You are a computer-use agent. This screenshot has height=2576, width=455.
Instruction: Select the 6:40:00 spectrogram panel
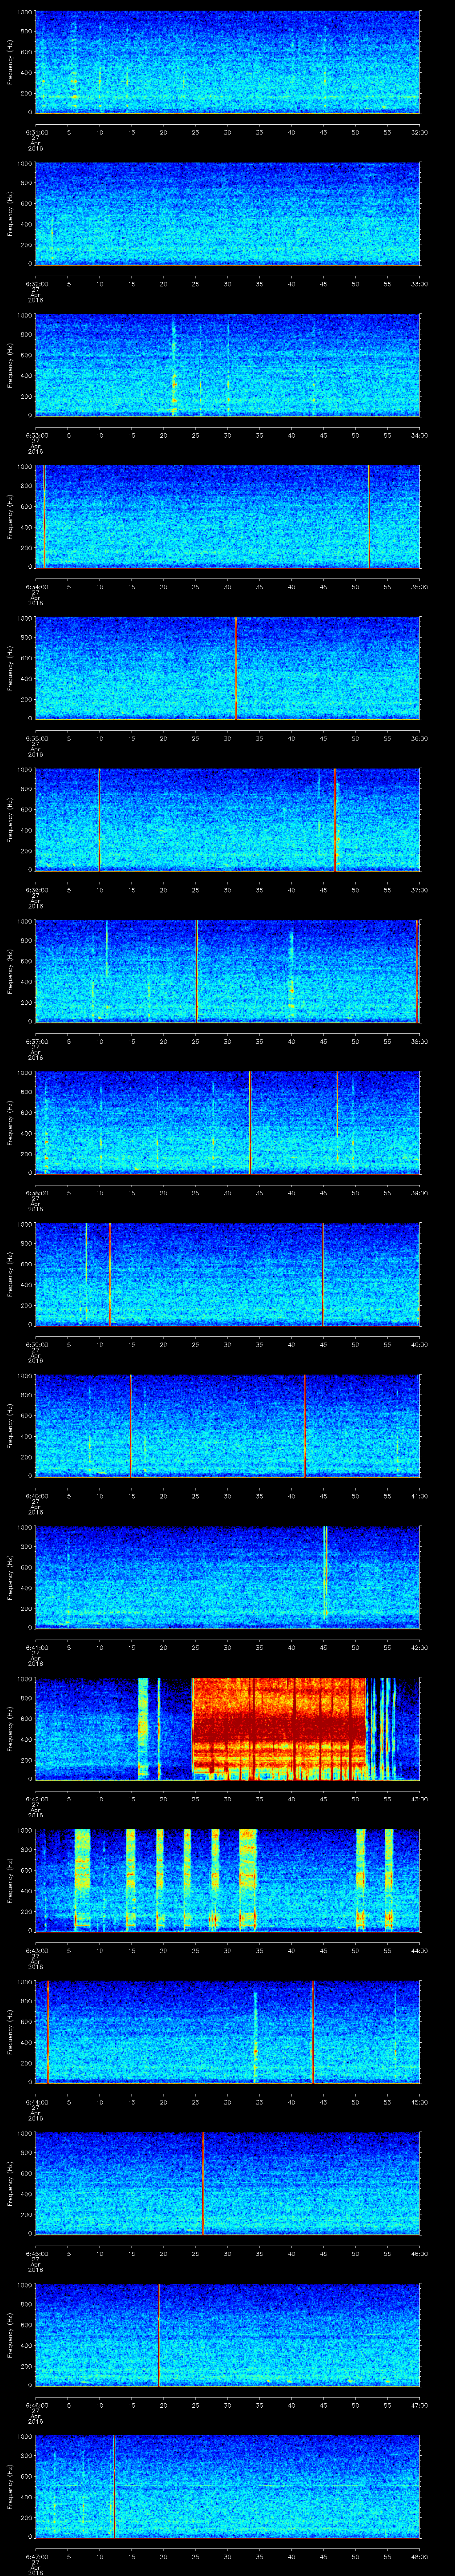(227, 1425)
